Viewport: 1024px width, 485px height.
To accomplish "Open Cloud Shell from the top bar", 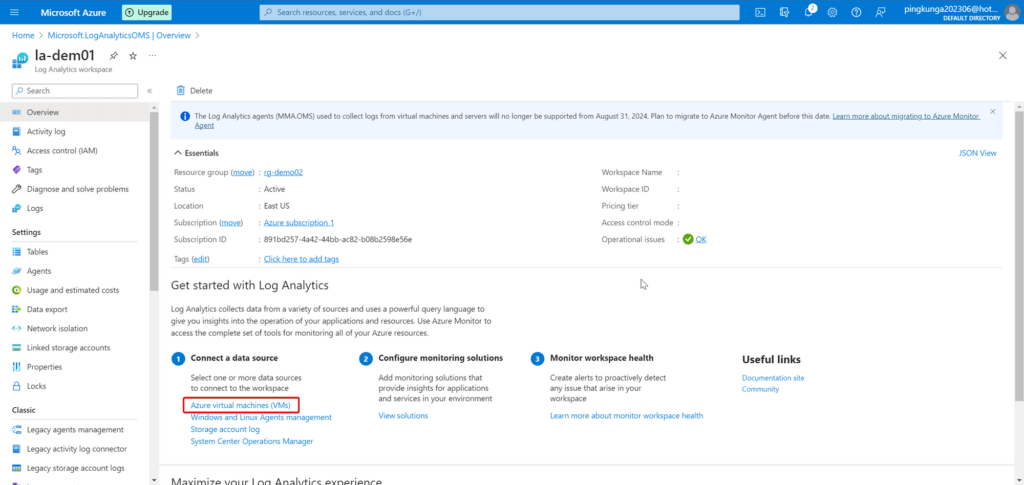I will (760, 12).
